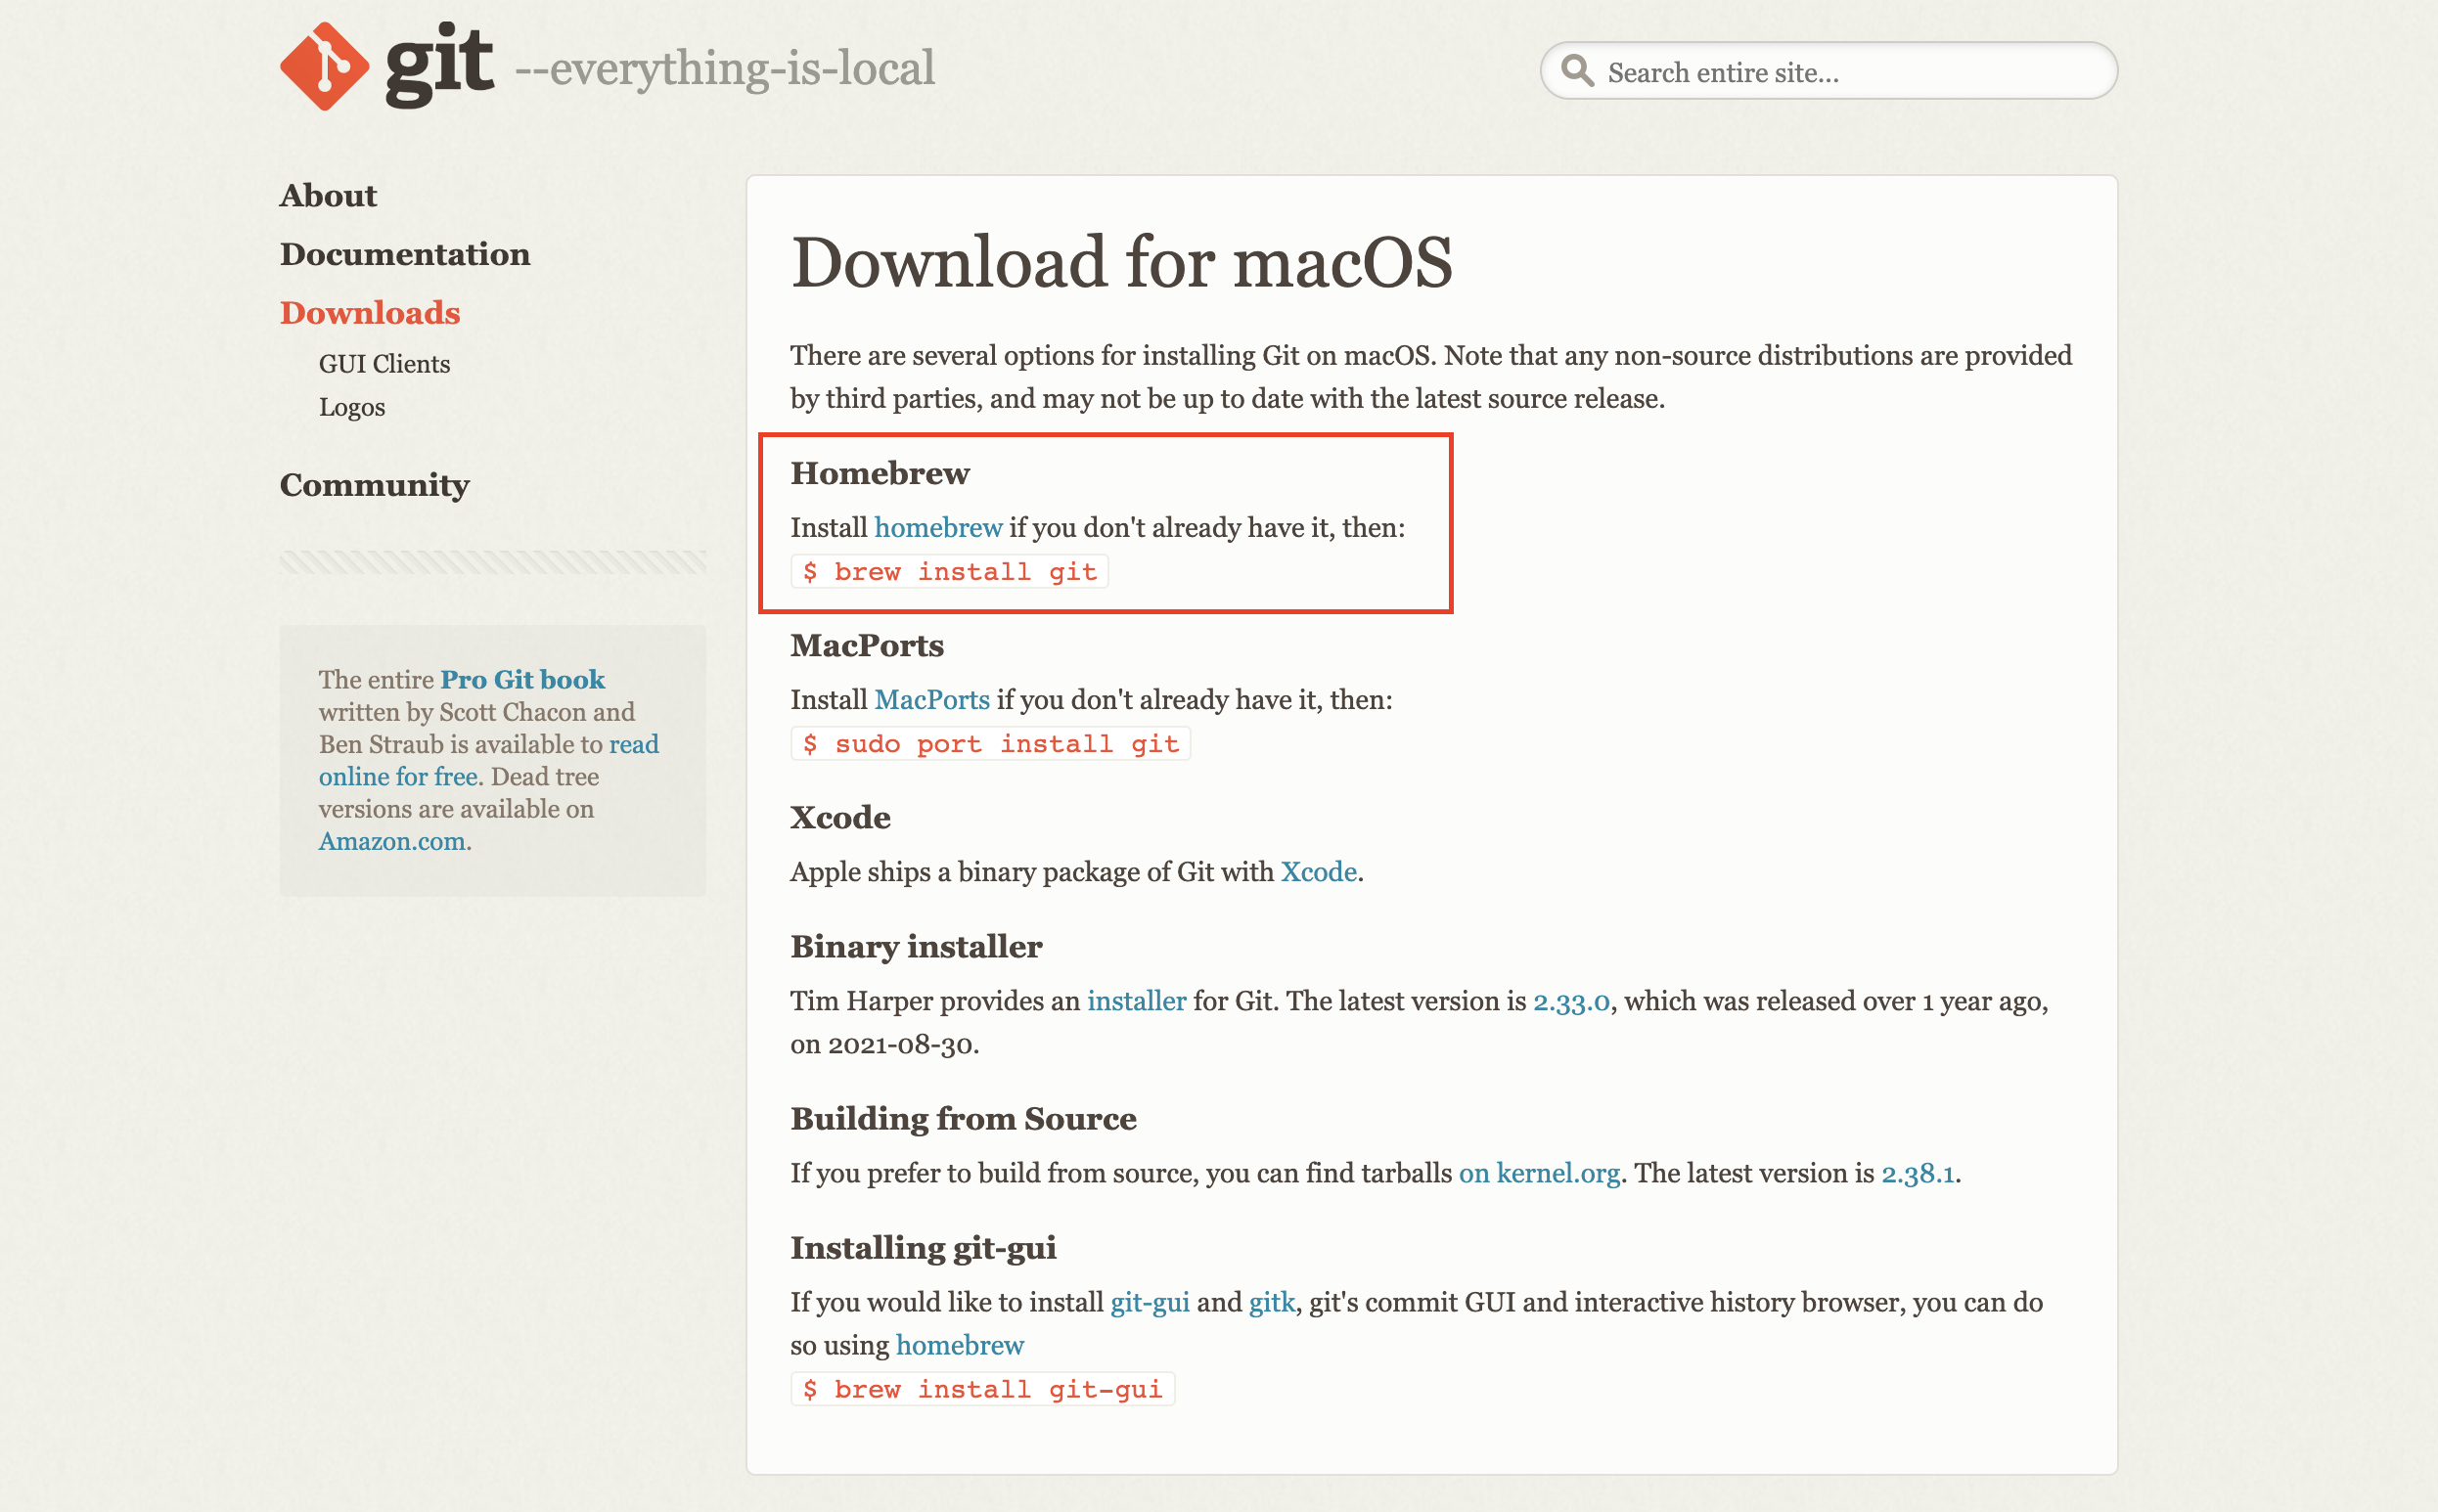
Task: Open the MacPorts install link
Action: (931, 699)
